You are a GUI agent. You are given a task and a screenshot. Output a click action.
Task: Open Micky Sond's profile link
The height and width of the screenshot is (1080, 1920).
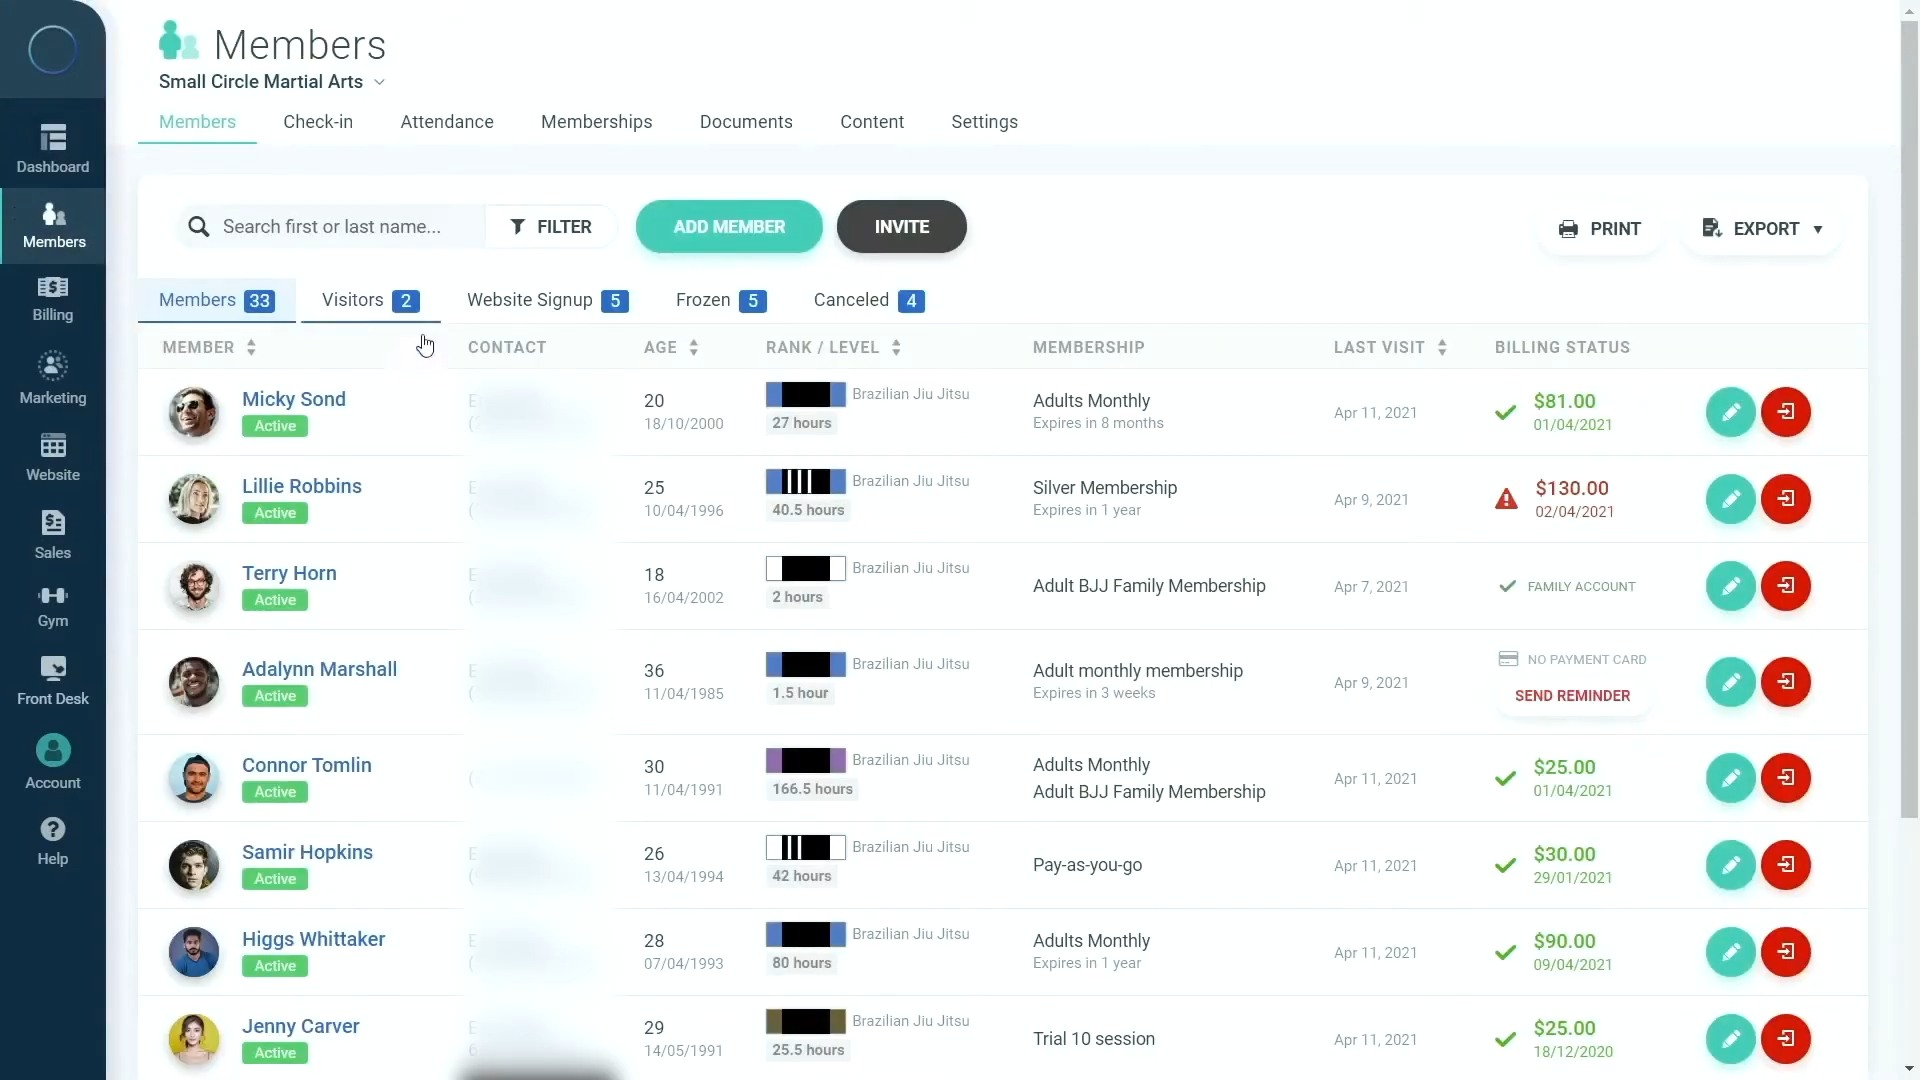pyautogui.click(x=294, y=399)
